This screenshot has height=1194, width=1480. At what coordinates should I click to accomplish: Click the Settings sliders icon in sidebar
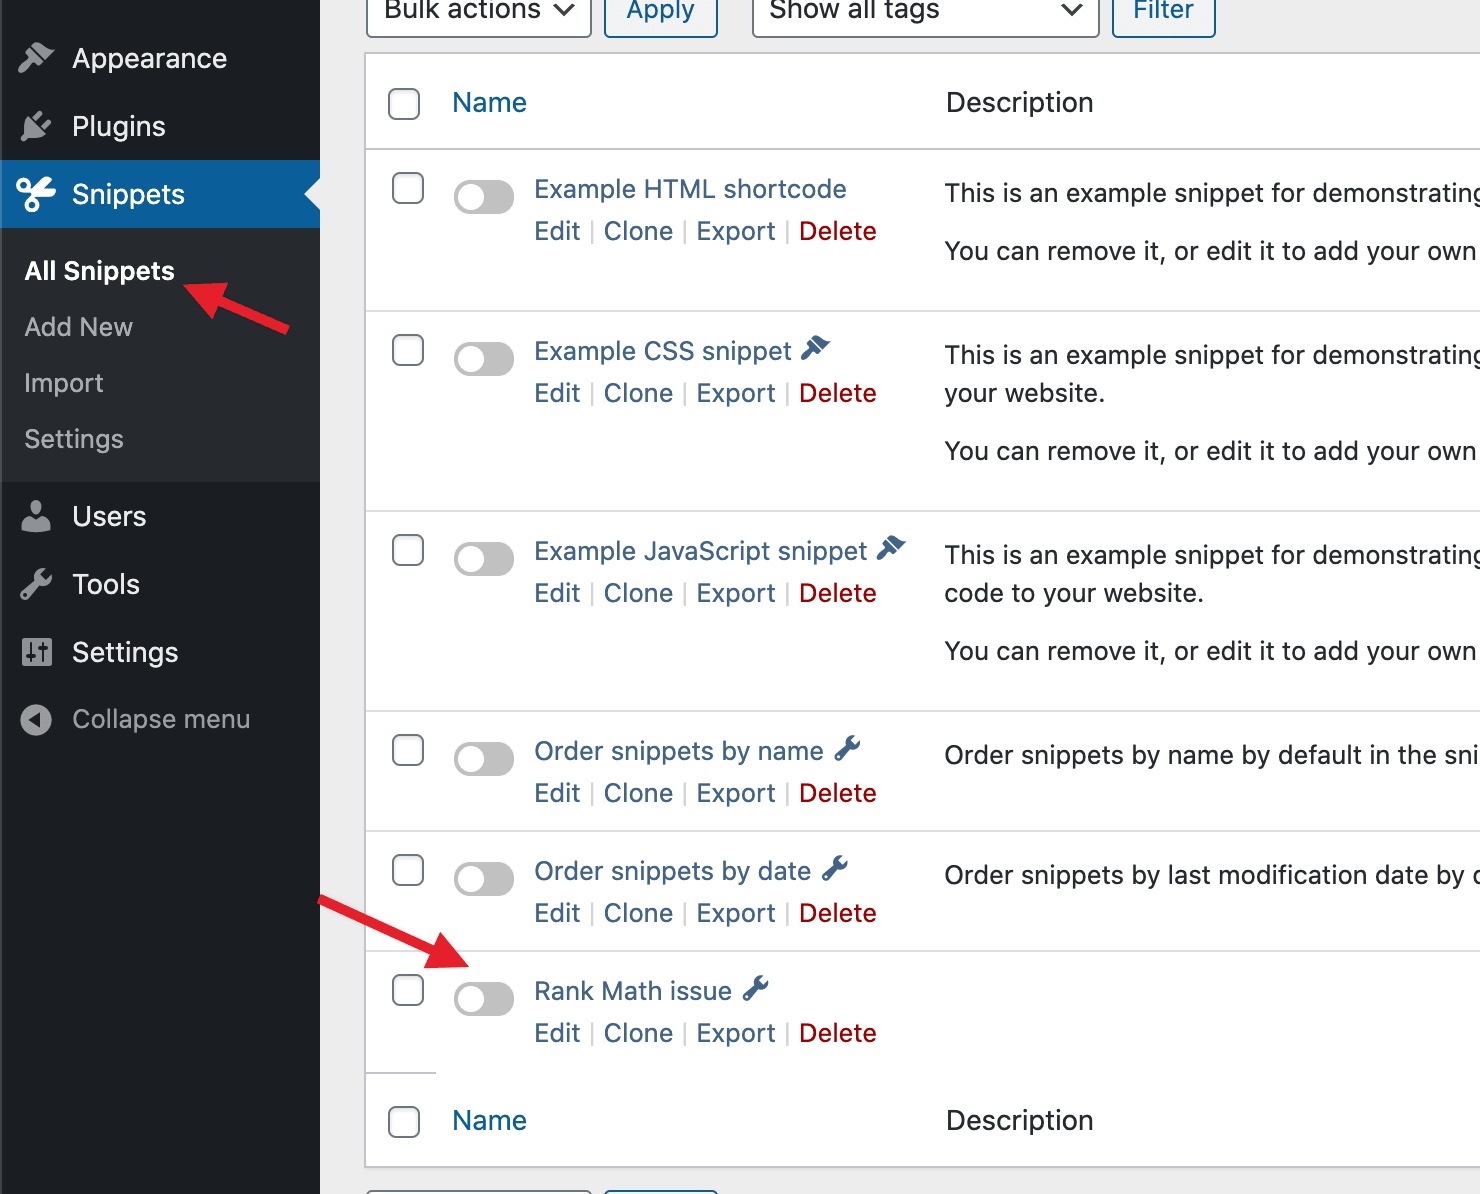click(36, 652)
